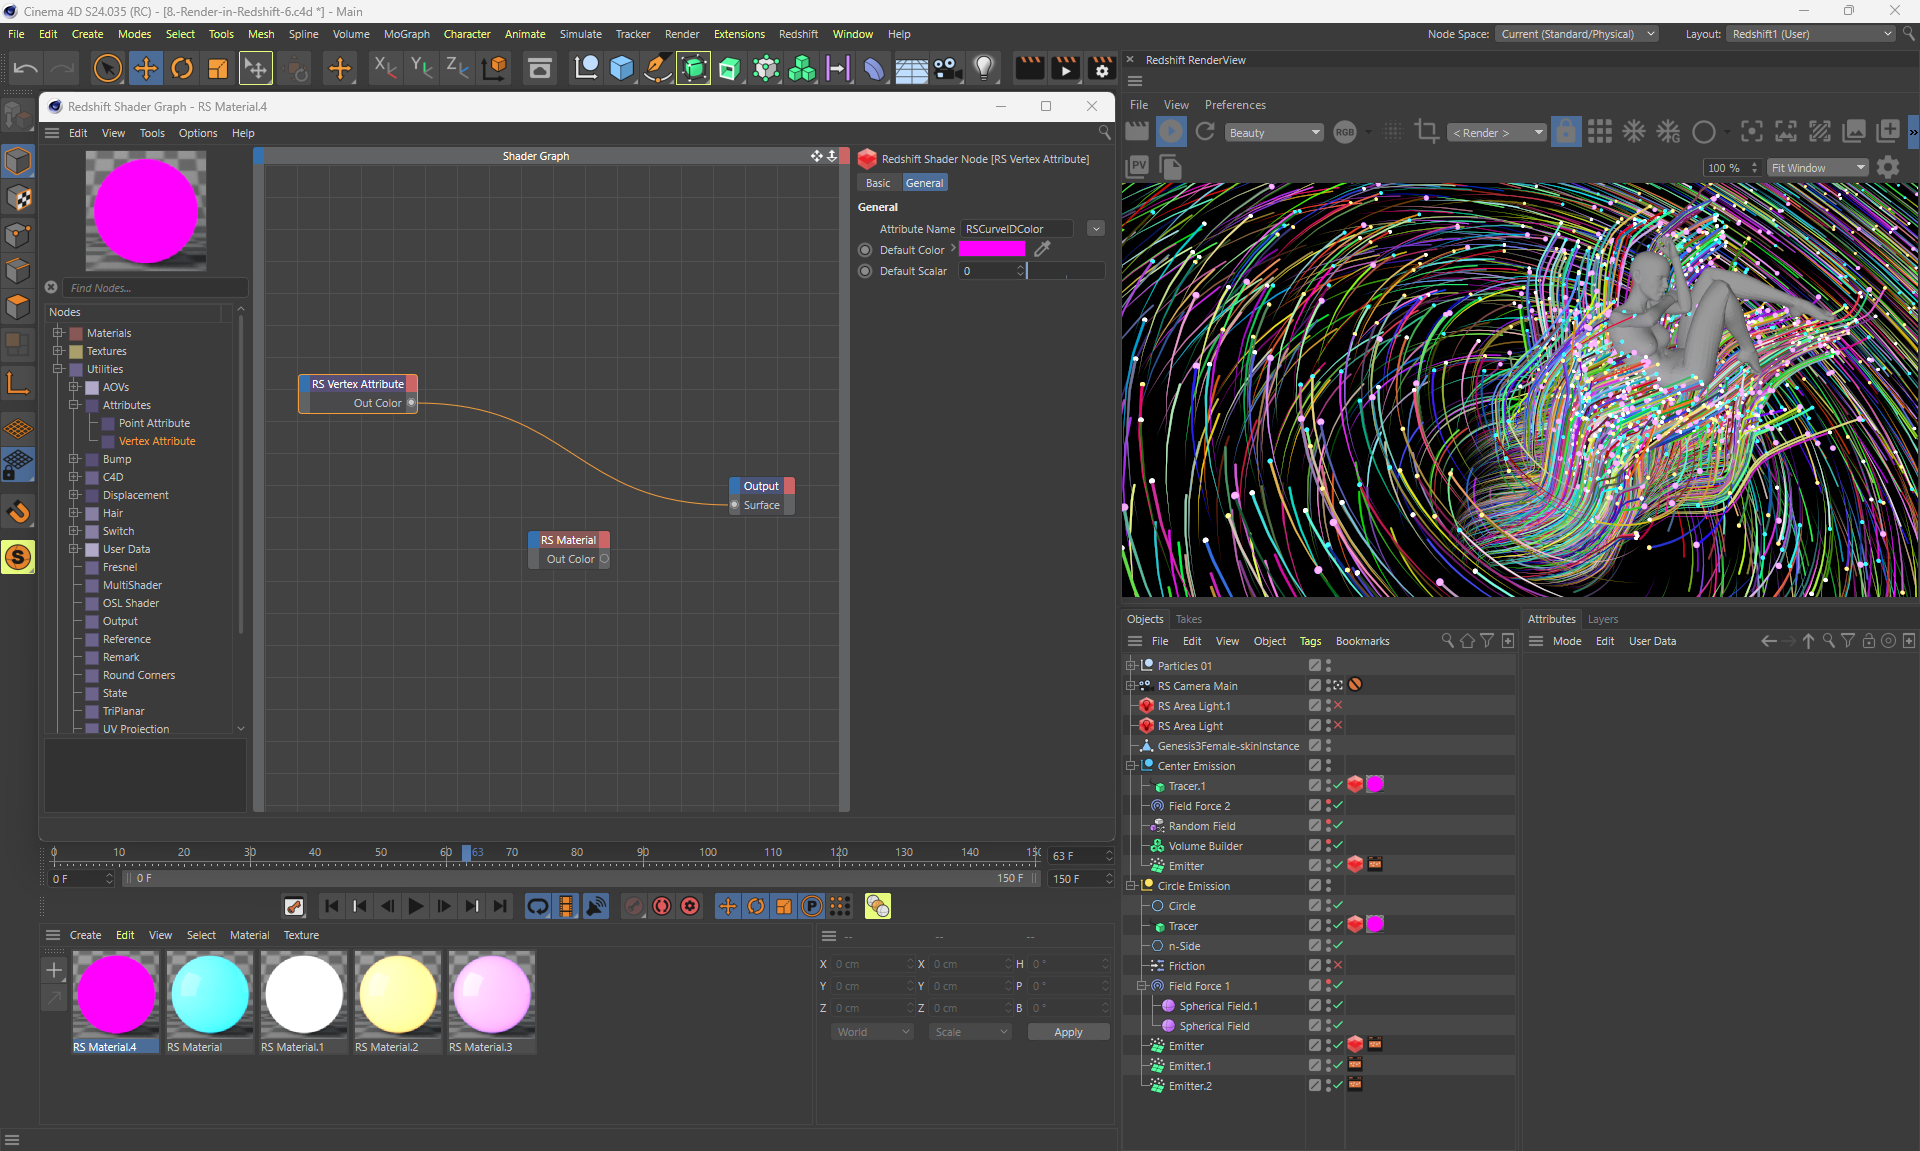Toggle the Default Scalar radio button
The image size is (1920, 1151).
pyautogui.click(x=865, y=271)
